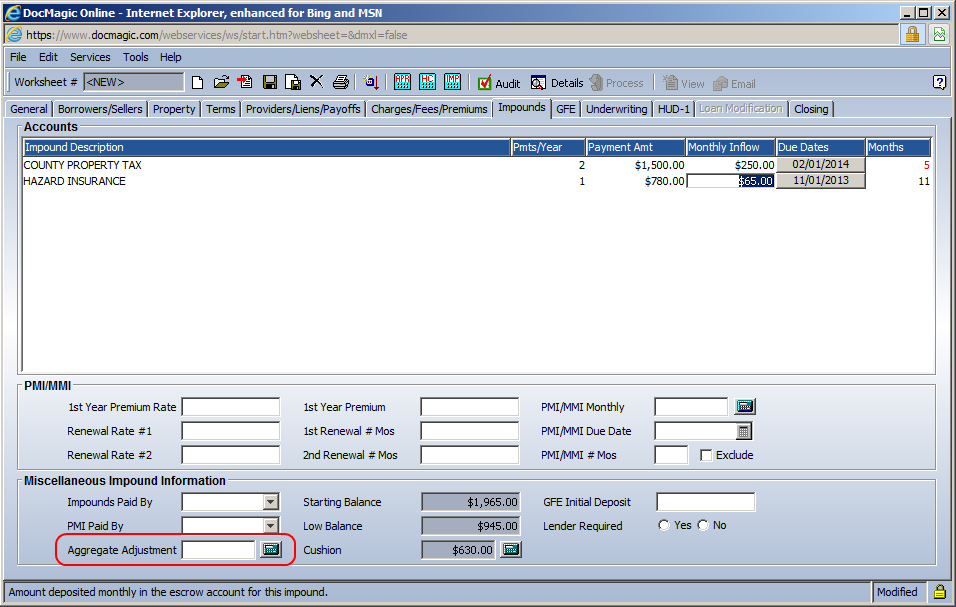
Task: Open the File menu
Action: (18, 57)
